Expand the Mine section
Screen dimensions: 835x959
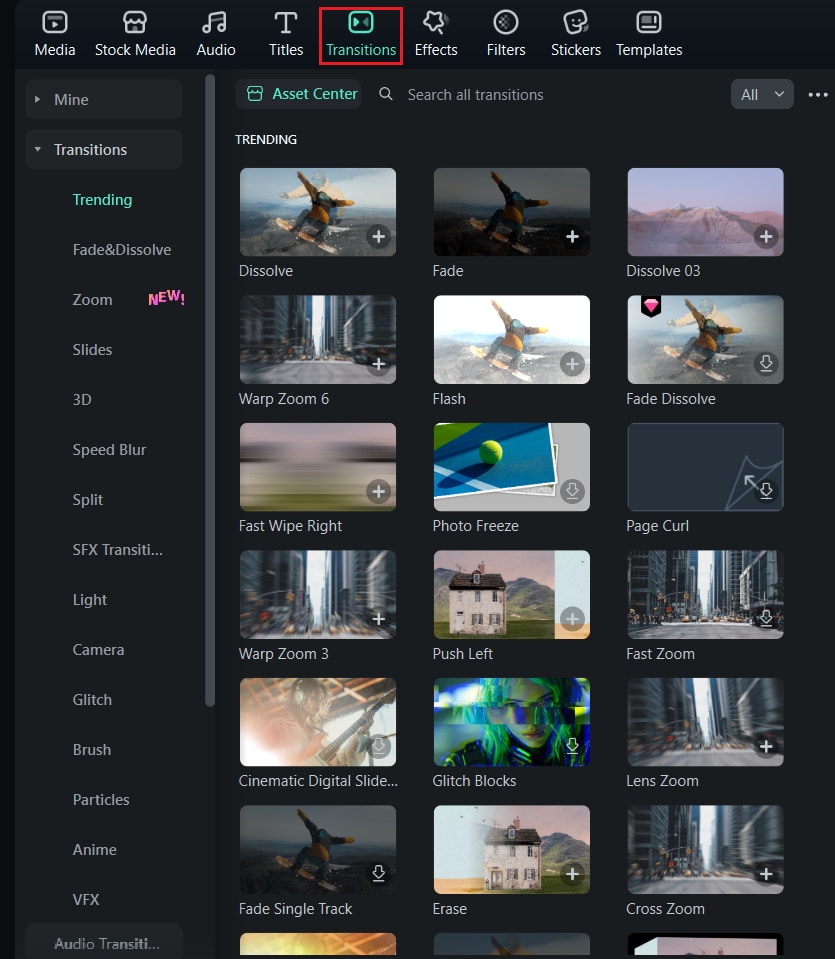pyautogui.click(x=104, y=99)
